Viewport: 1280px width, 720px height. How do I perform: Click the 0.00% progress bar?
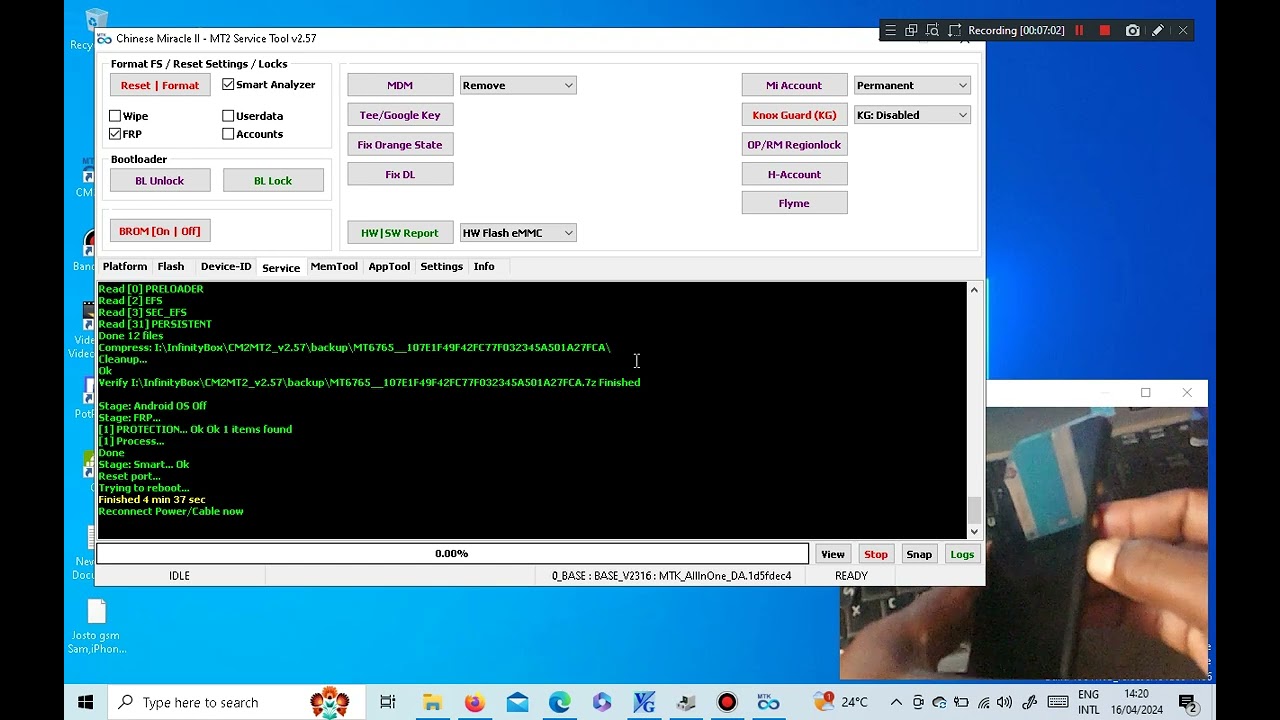click(x=452, y=552)
